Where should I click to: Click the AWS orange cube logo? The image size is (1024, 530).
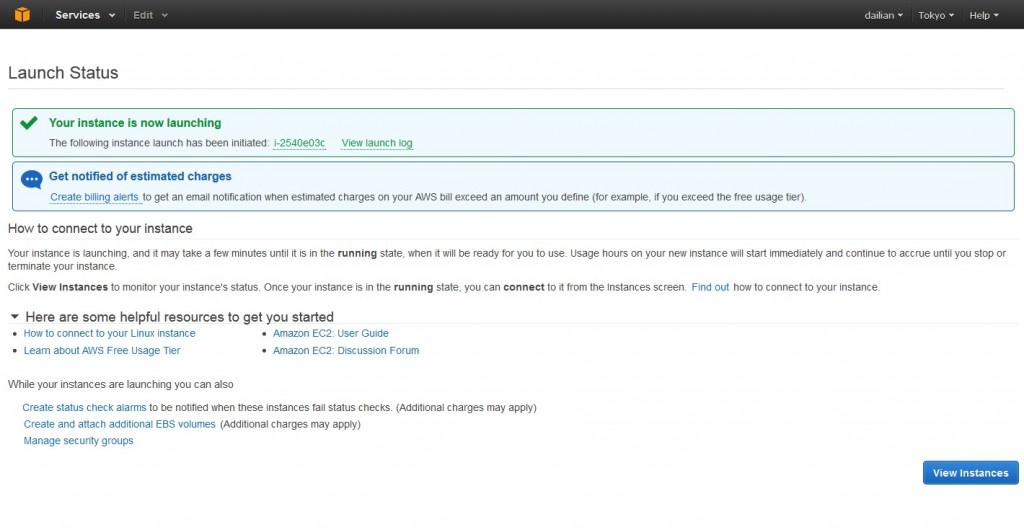22,15
